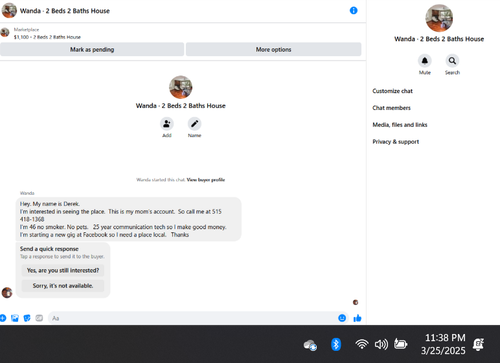Screen dimensions: 500x363
Task: Open More options for the listing
Action: click(273, 49)
